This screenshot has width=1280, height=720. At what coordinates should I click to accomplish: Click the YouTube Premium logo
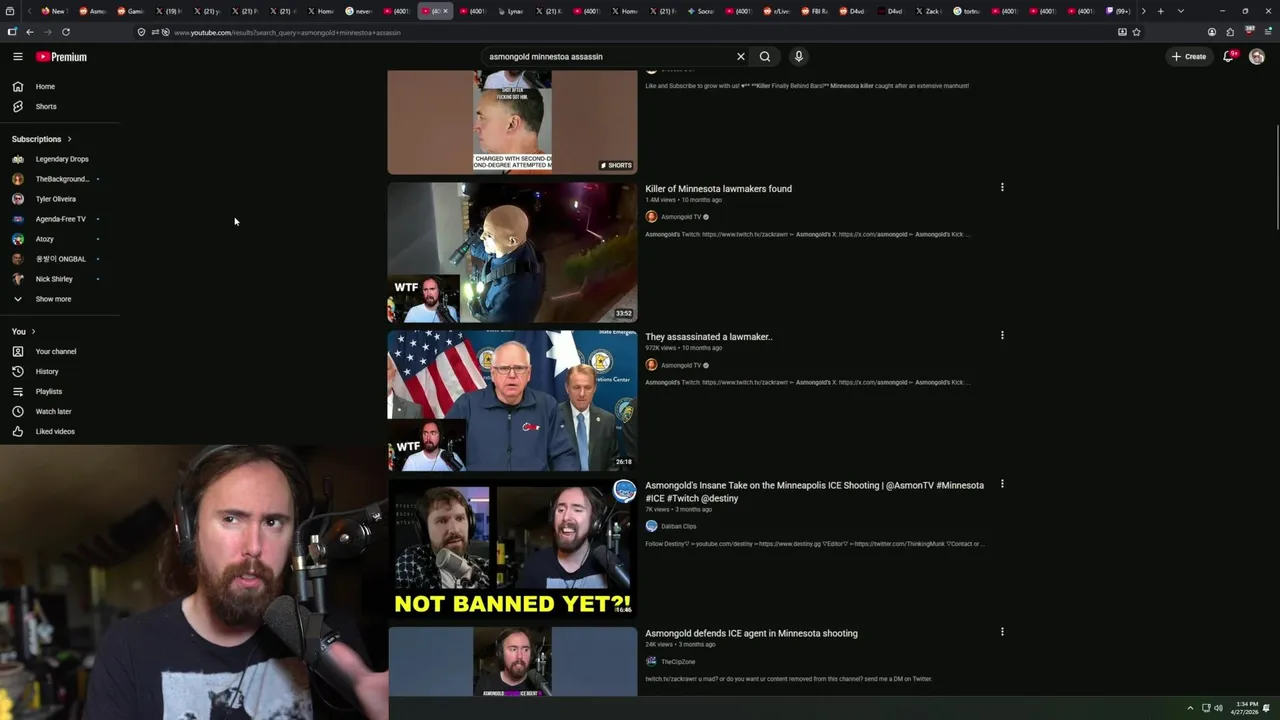(61, 57)
